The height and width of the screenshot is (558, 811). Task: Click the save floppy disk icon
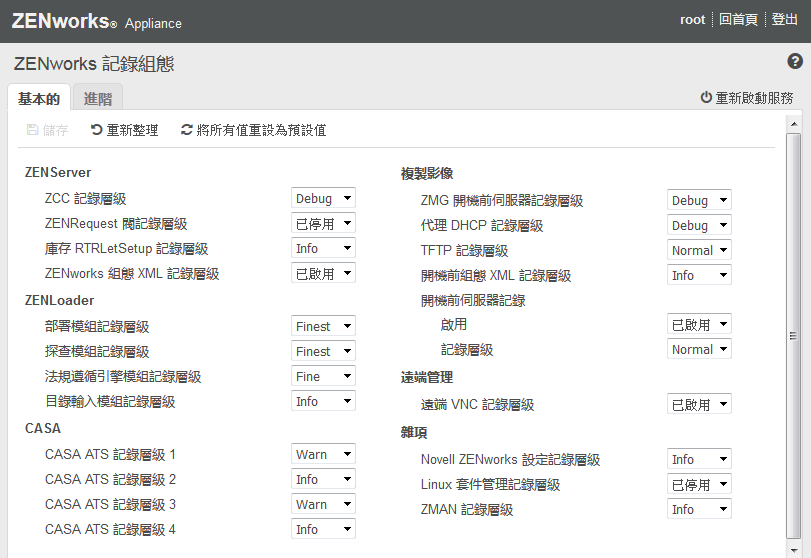[x=32, y=130]
